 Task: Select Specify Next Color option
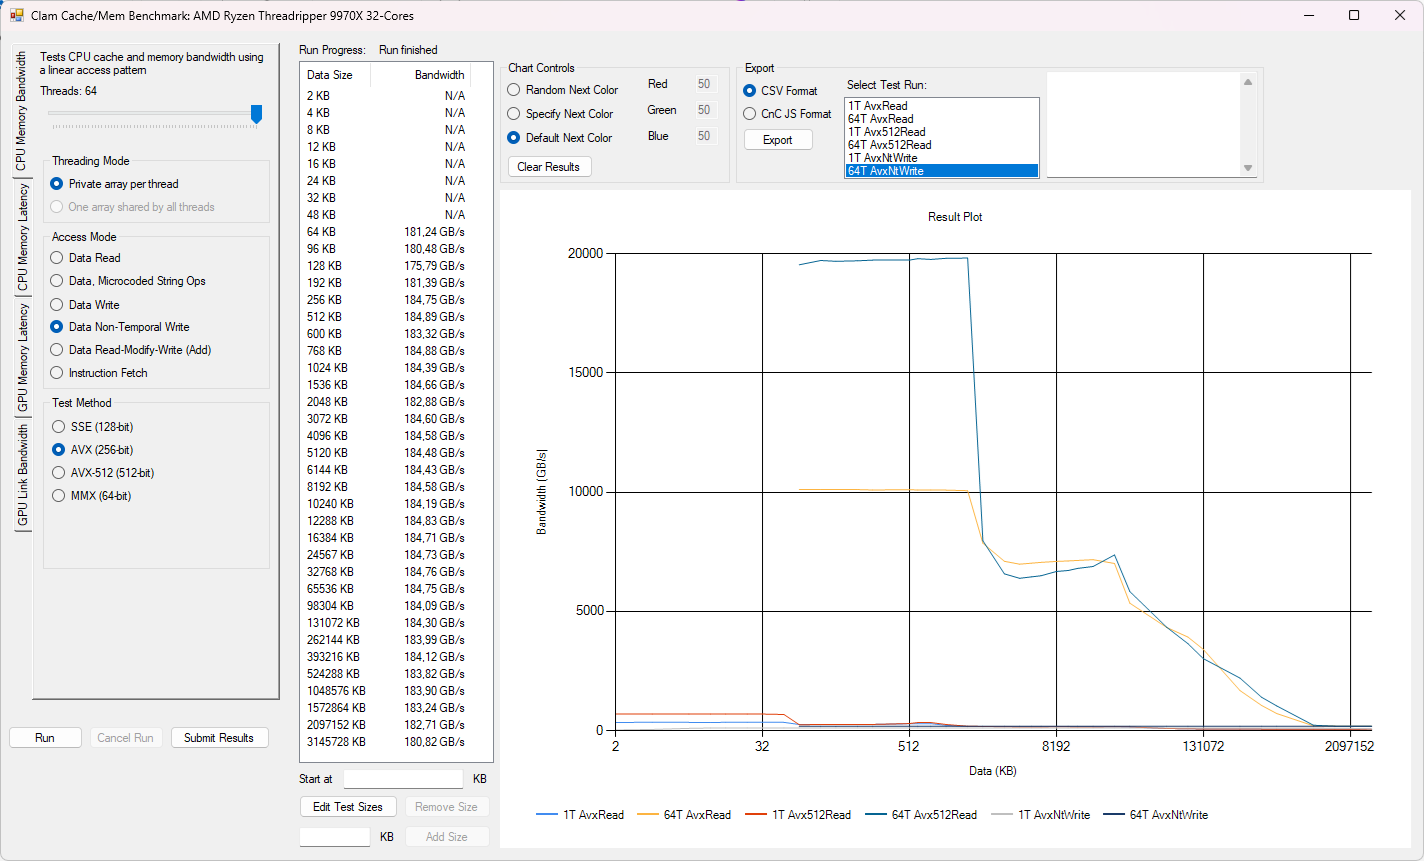click(x=561, y=114)
